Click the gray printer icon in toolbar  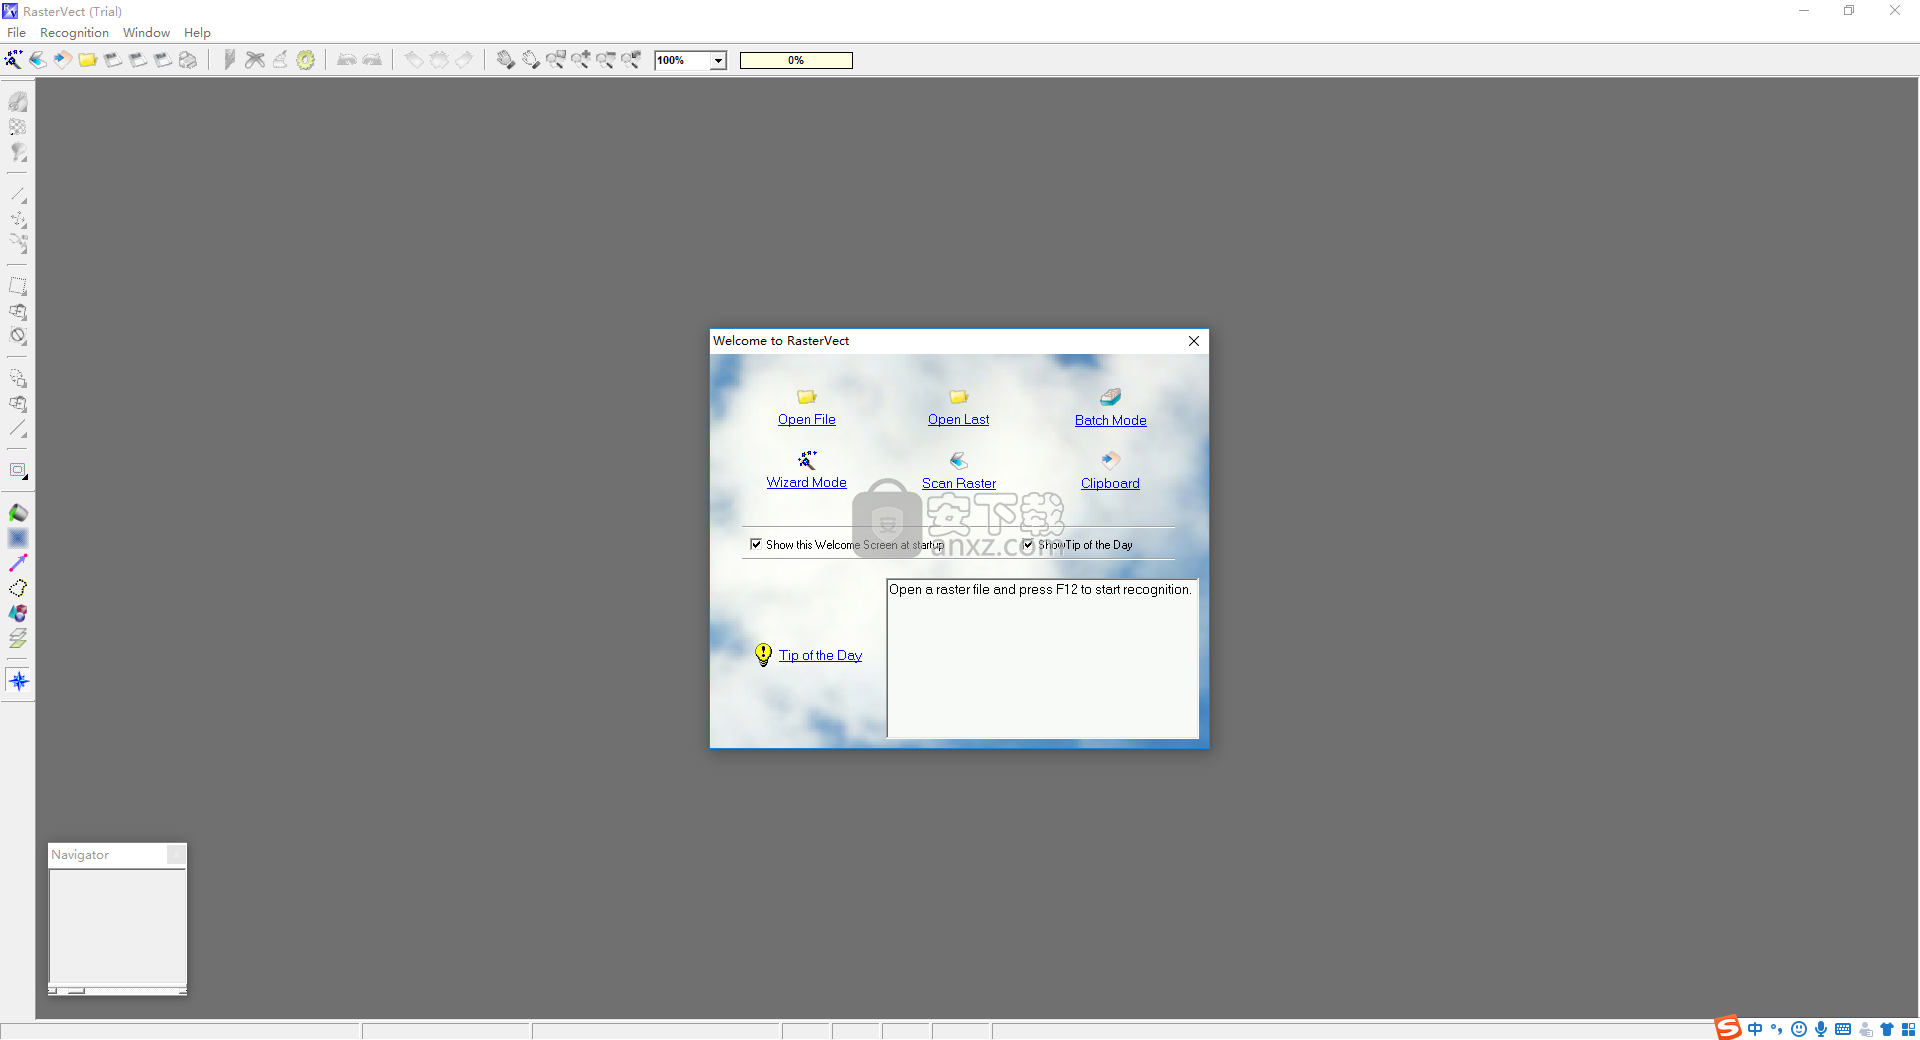point(188,60)
